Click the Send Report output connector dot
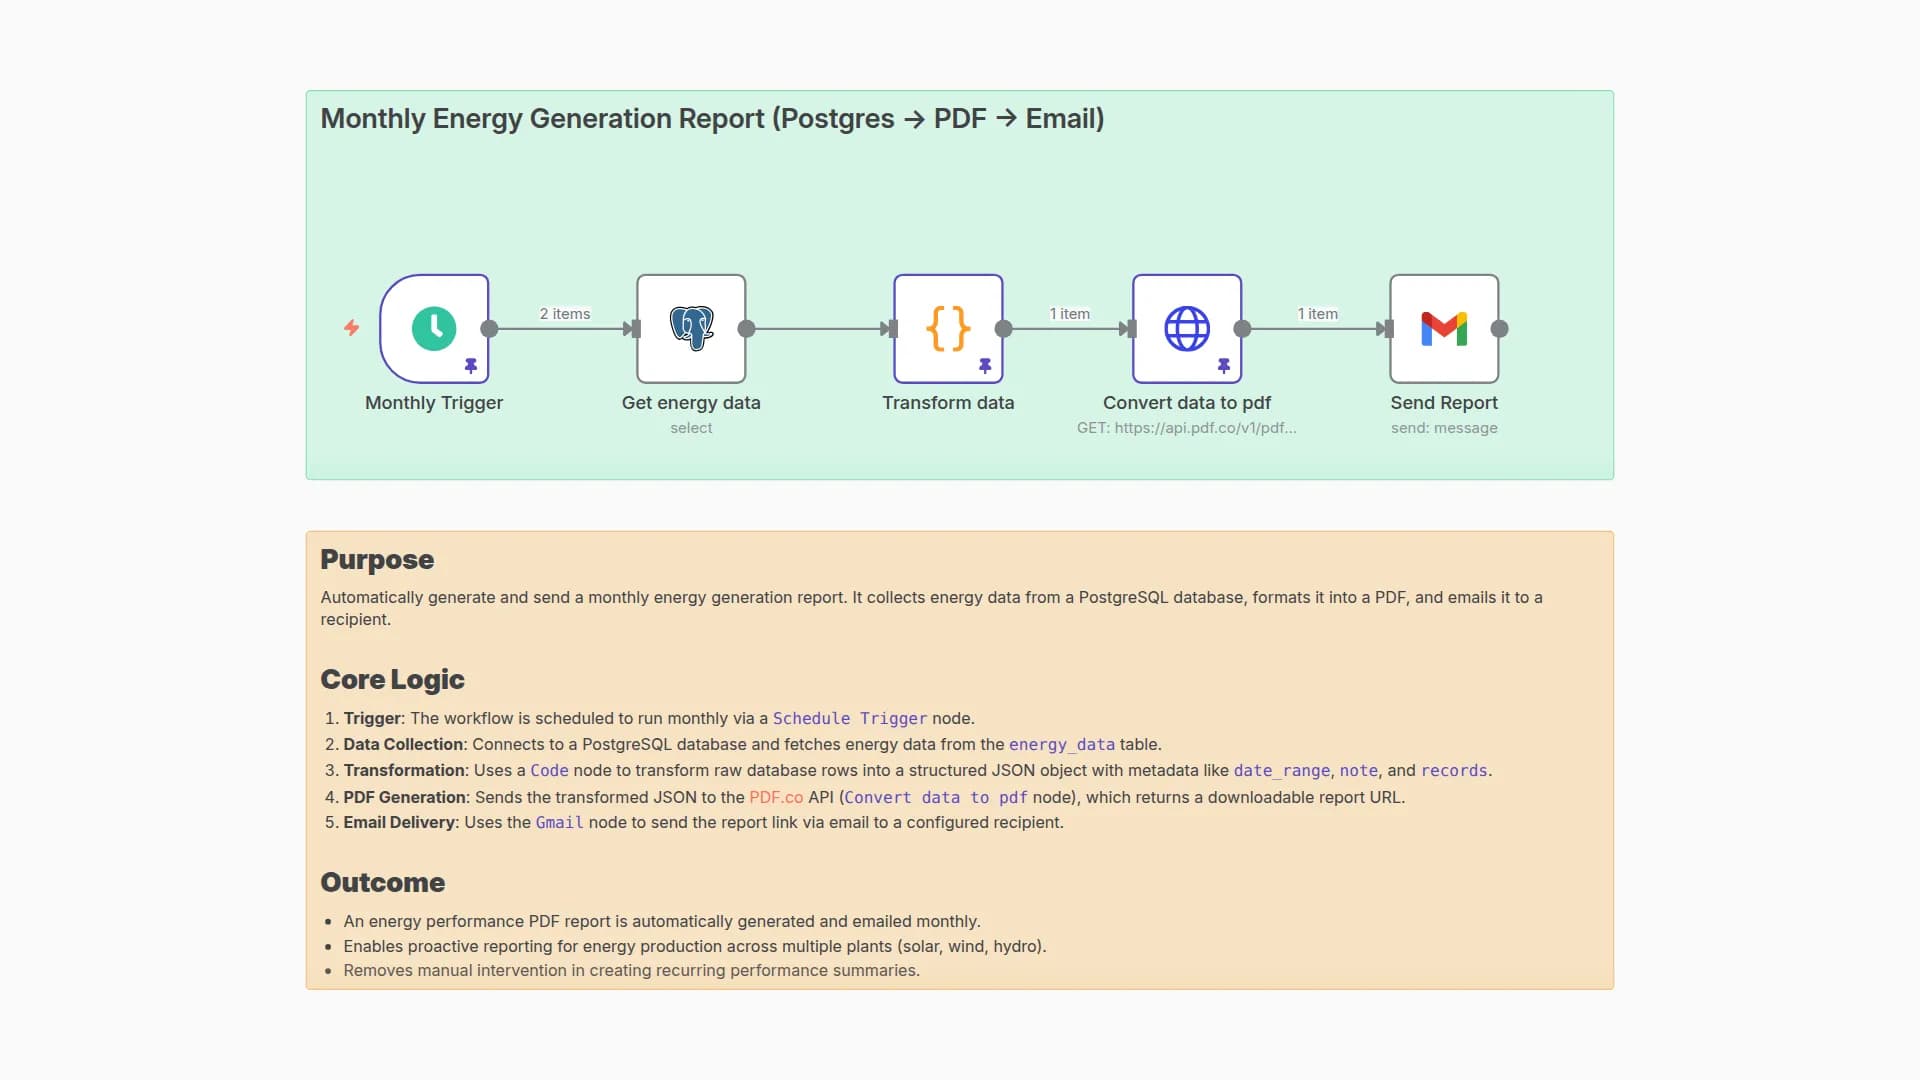 tap(1499, 328)
